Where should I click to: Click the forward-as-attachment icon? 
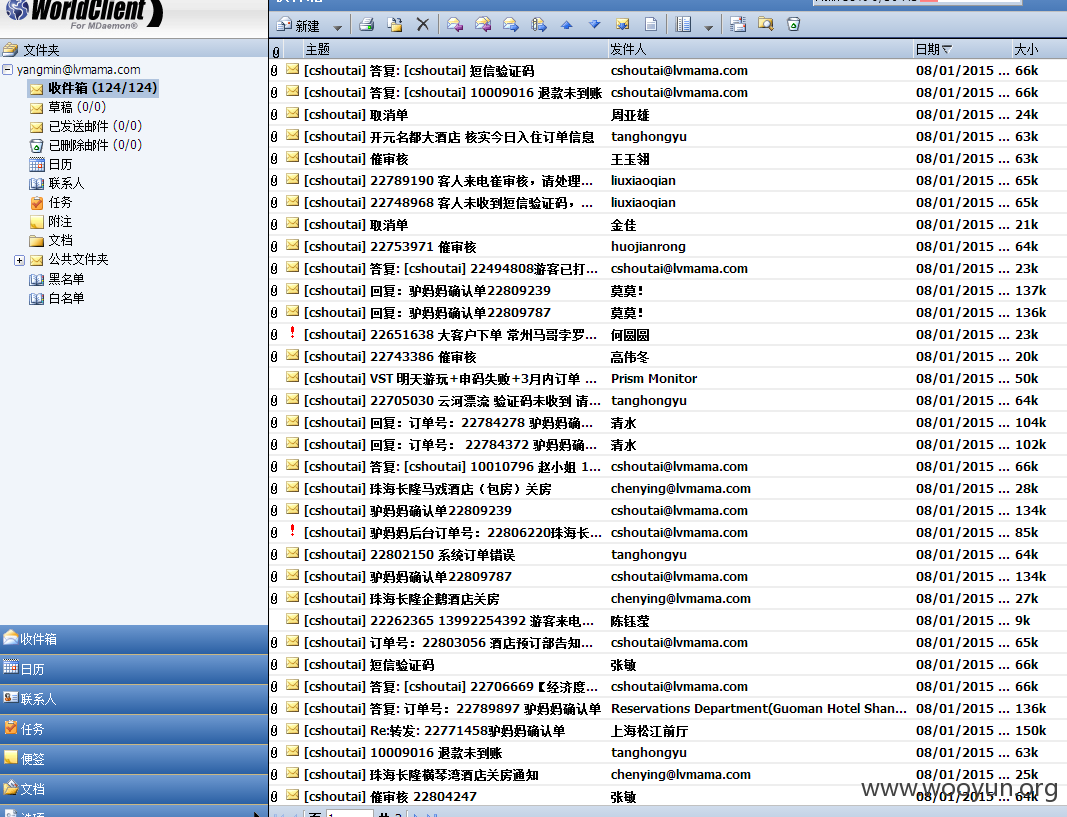point(539,24)
